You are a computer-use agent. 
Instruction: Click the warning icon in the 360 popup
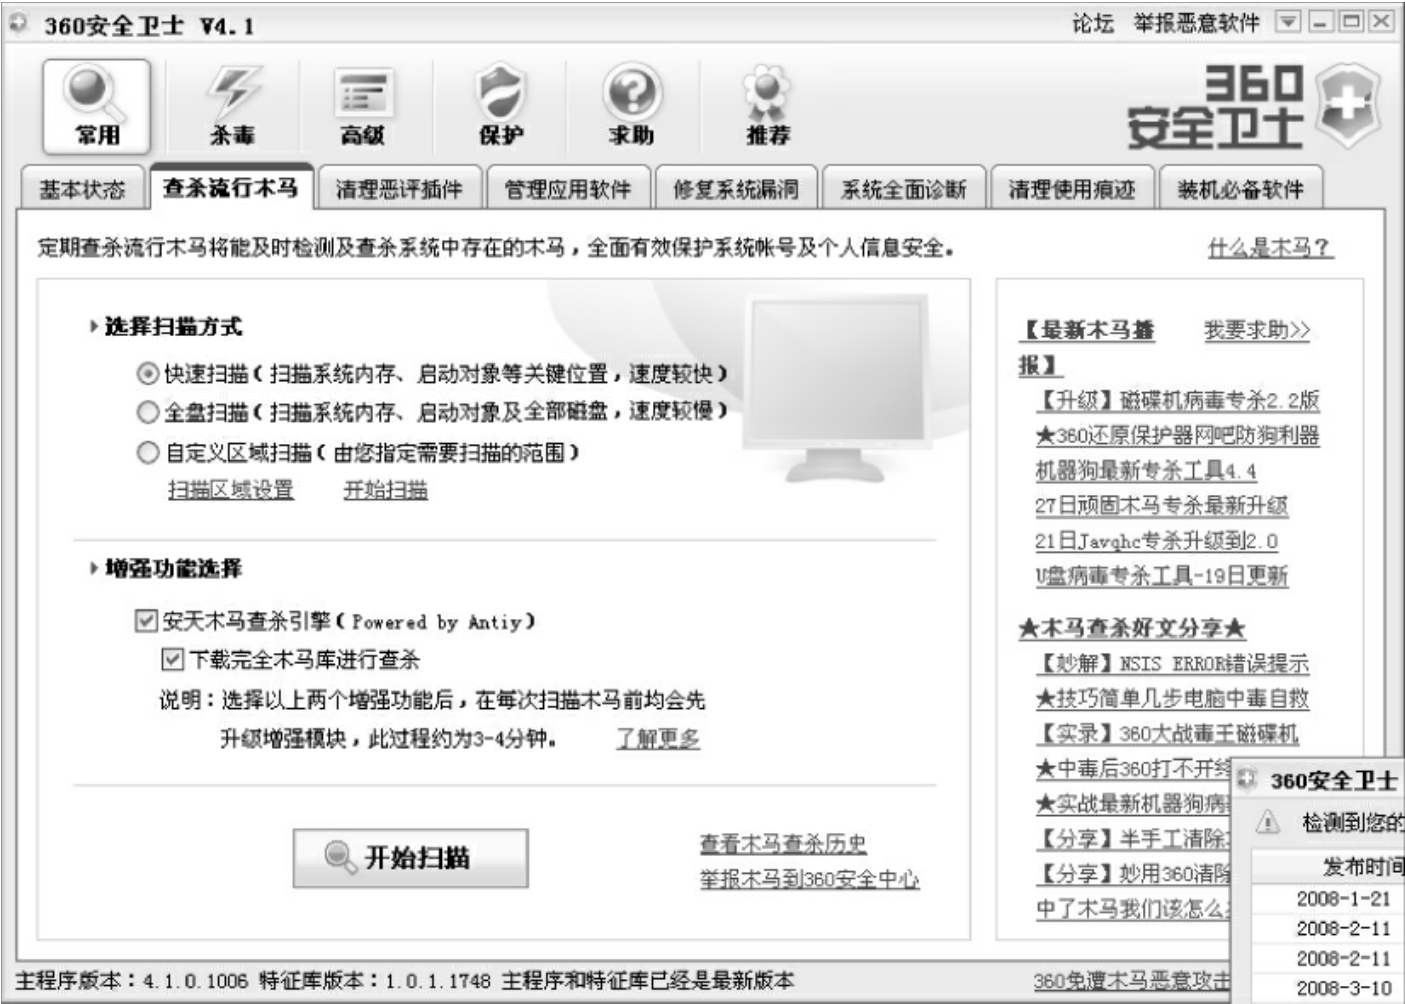click(1268, 822)
